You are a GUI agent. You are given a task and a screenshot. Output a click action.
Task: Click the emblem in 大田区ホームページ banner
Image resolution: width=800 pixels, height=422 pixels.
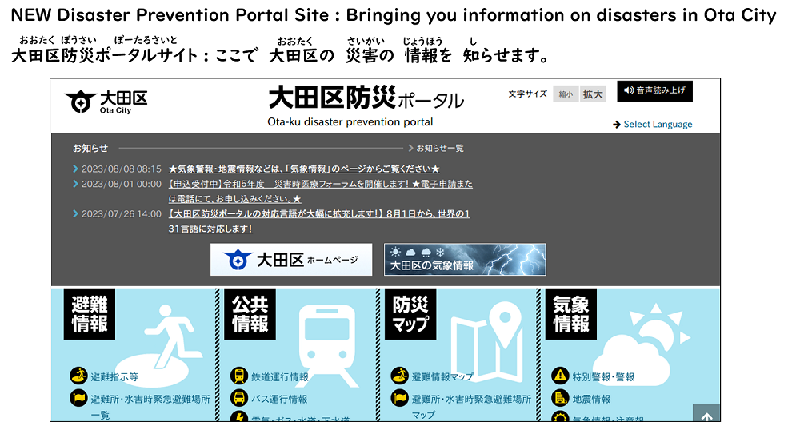tap(238, 260)
